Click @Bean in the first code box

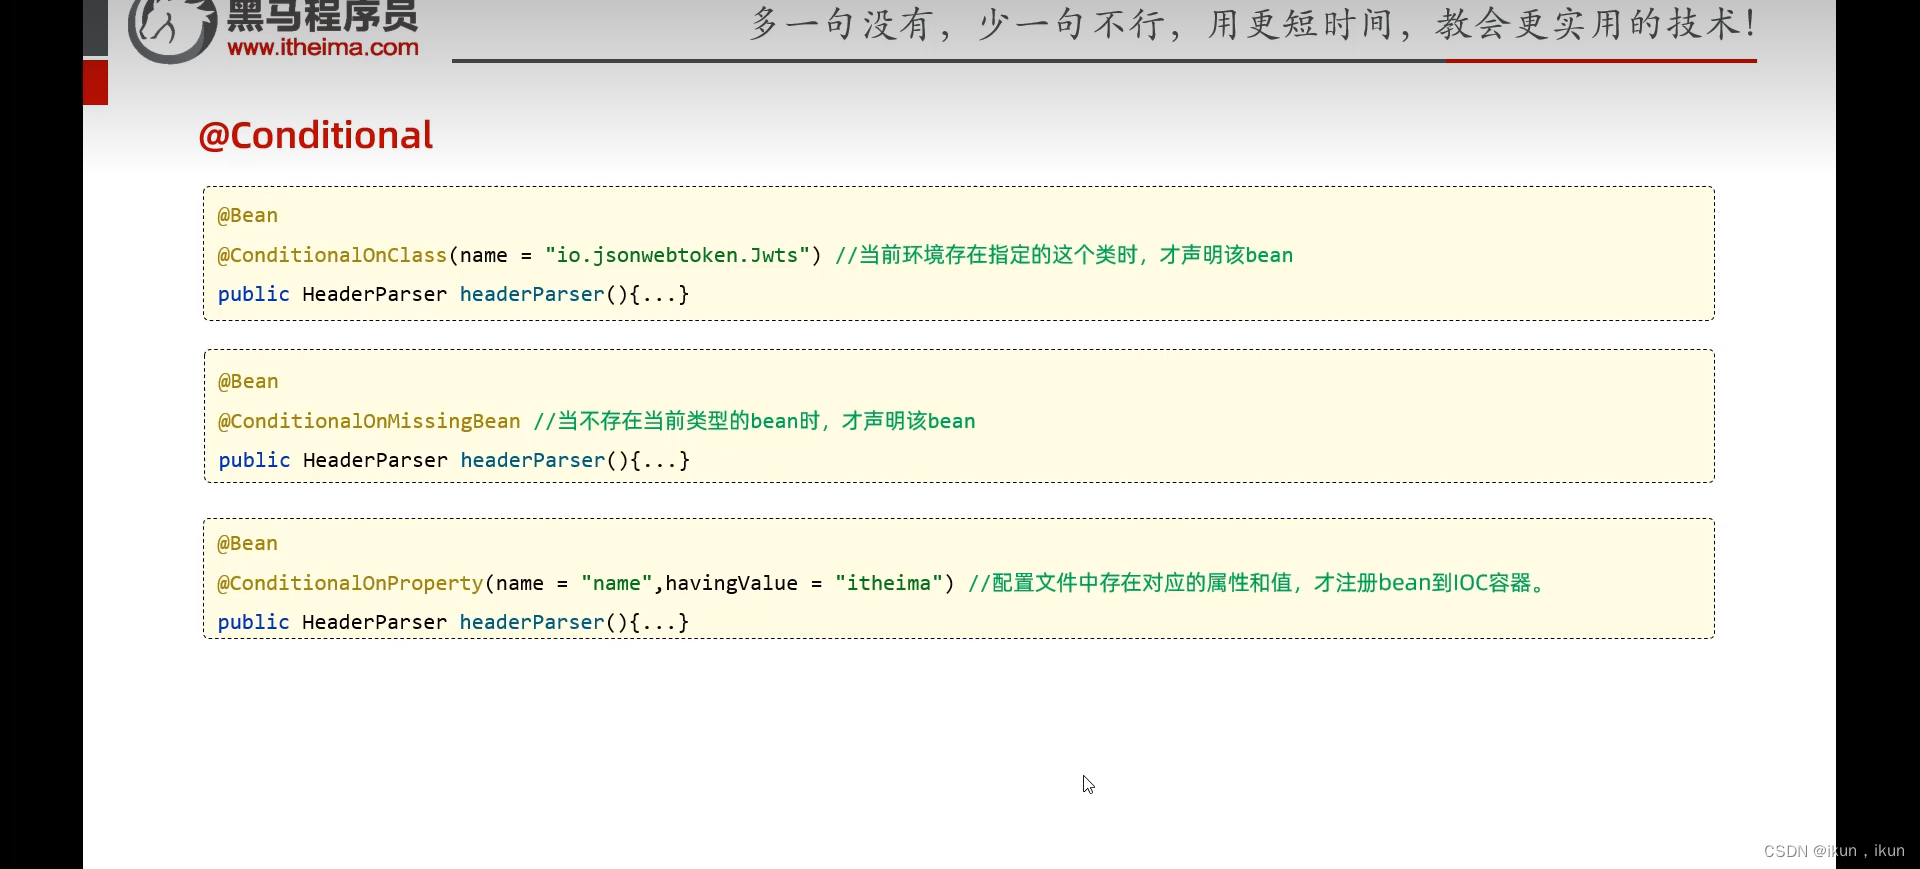[x=248, y=215]
